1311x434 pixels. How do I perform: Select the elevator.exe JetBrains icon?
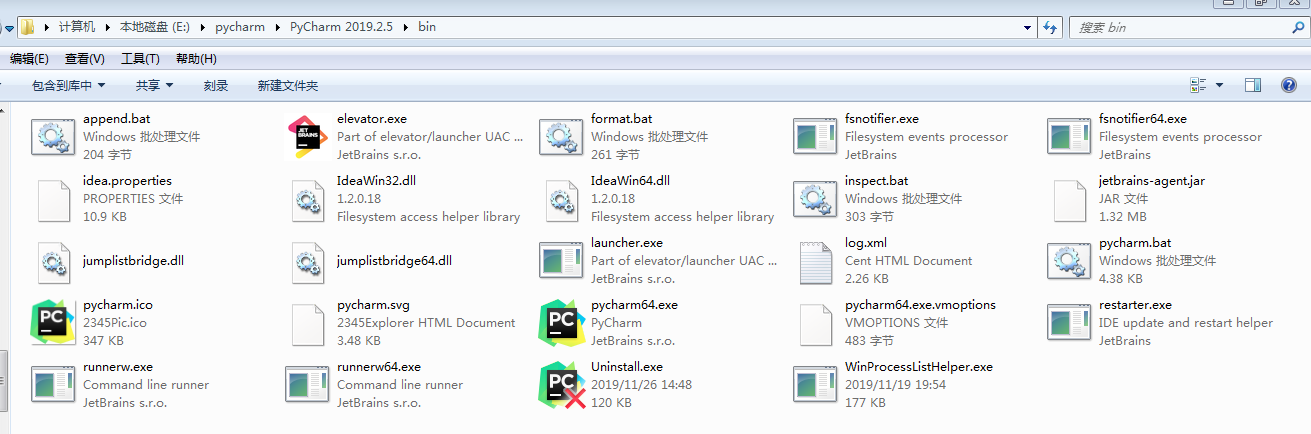[x=306, y=137]
